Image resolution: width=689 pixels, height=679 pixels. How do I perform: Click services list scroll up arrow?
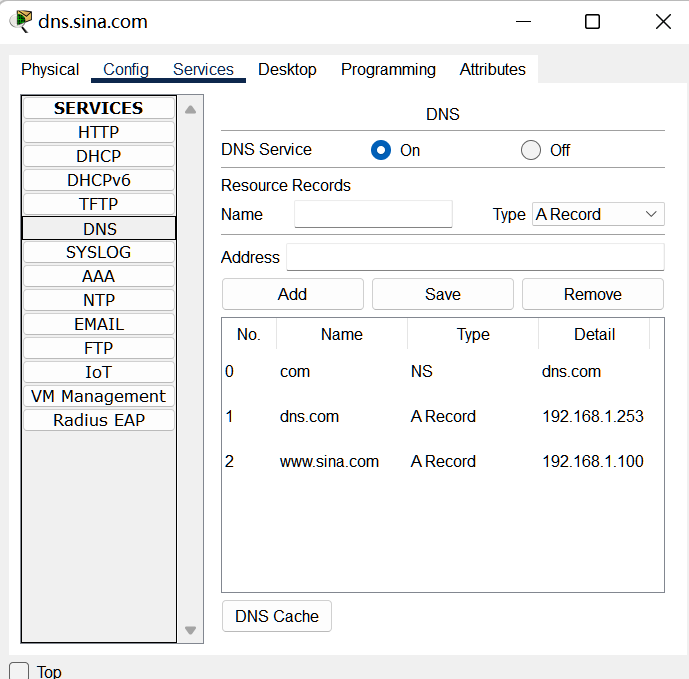click(190, 110)
